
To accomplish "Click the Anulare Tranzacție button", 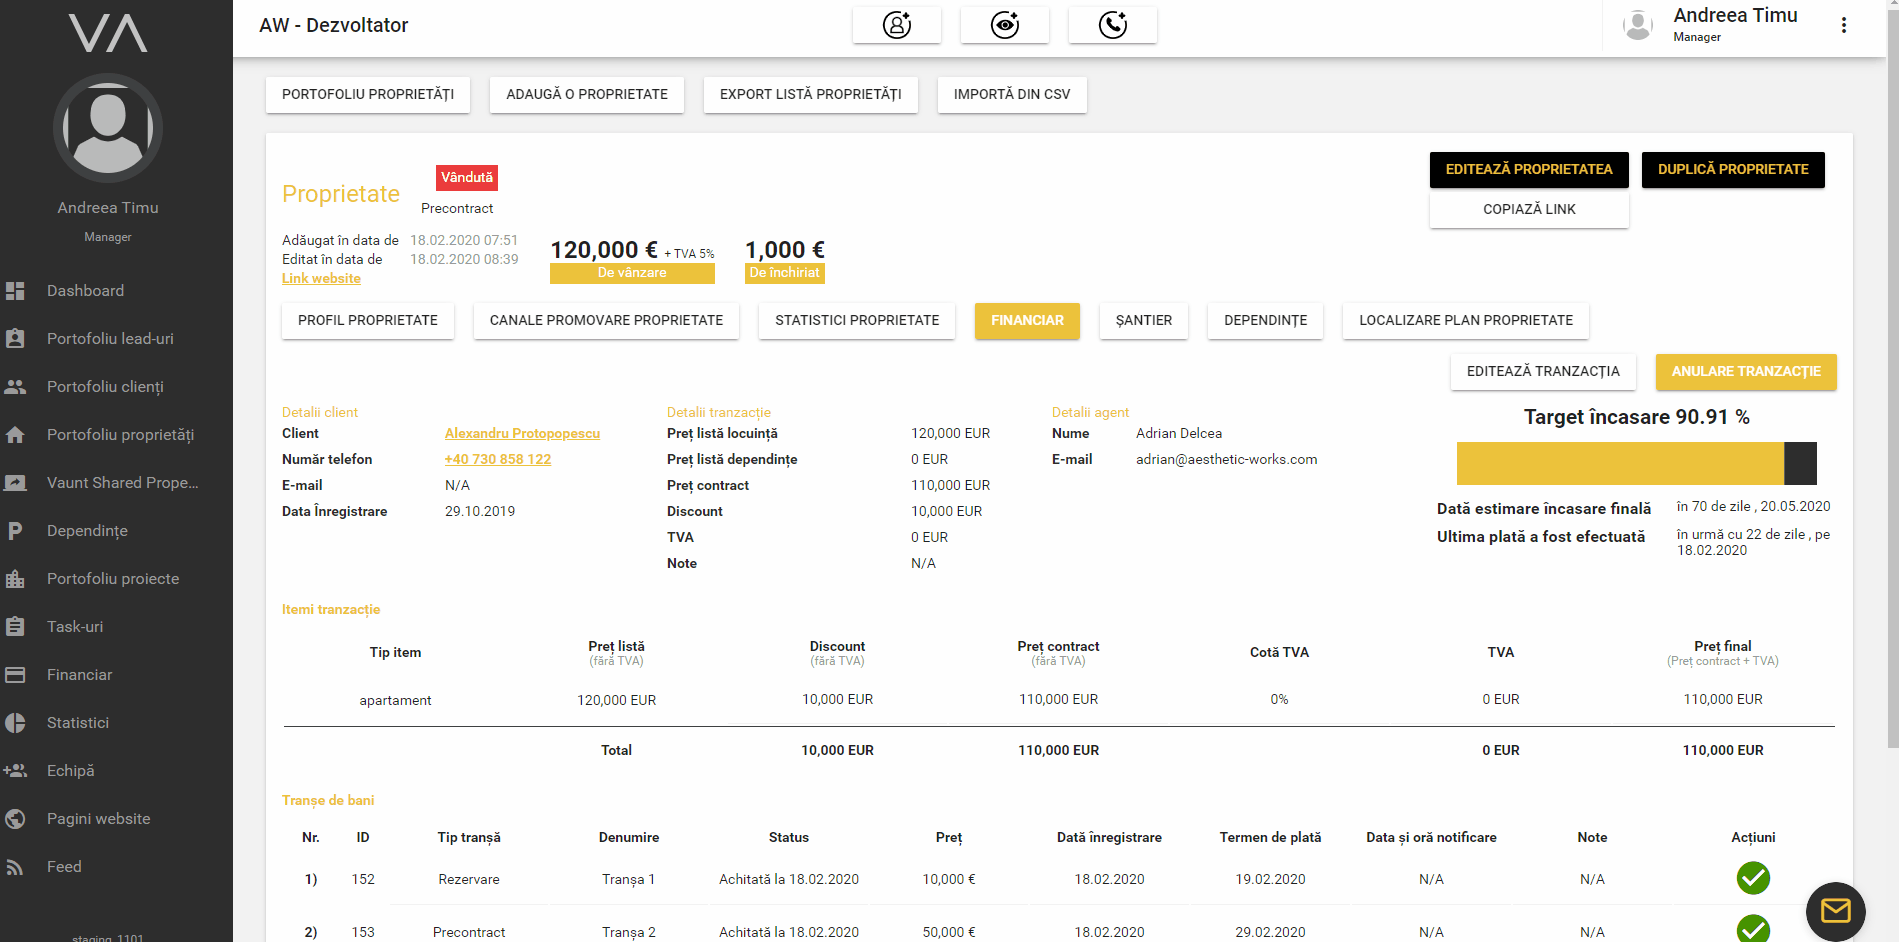I will (x=1746, y=372).
